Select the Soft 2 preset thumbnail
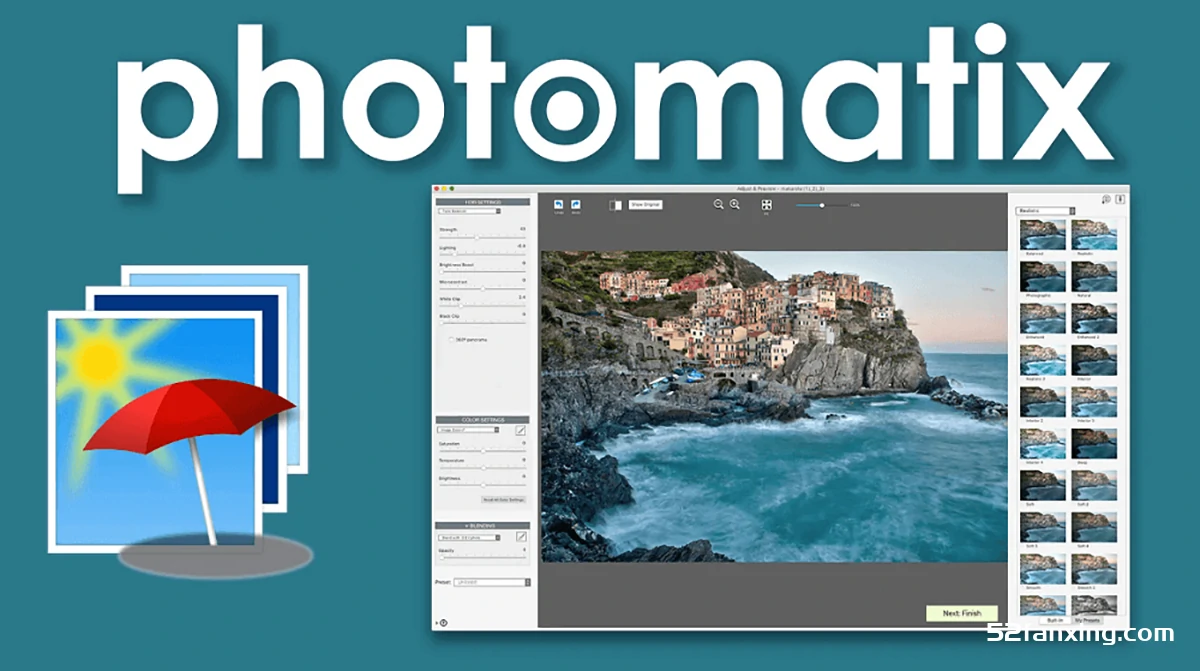This screenshot has height=671, width=1200. (1094, 485)
